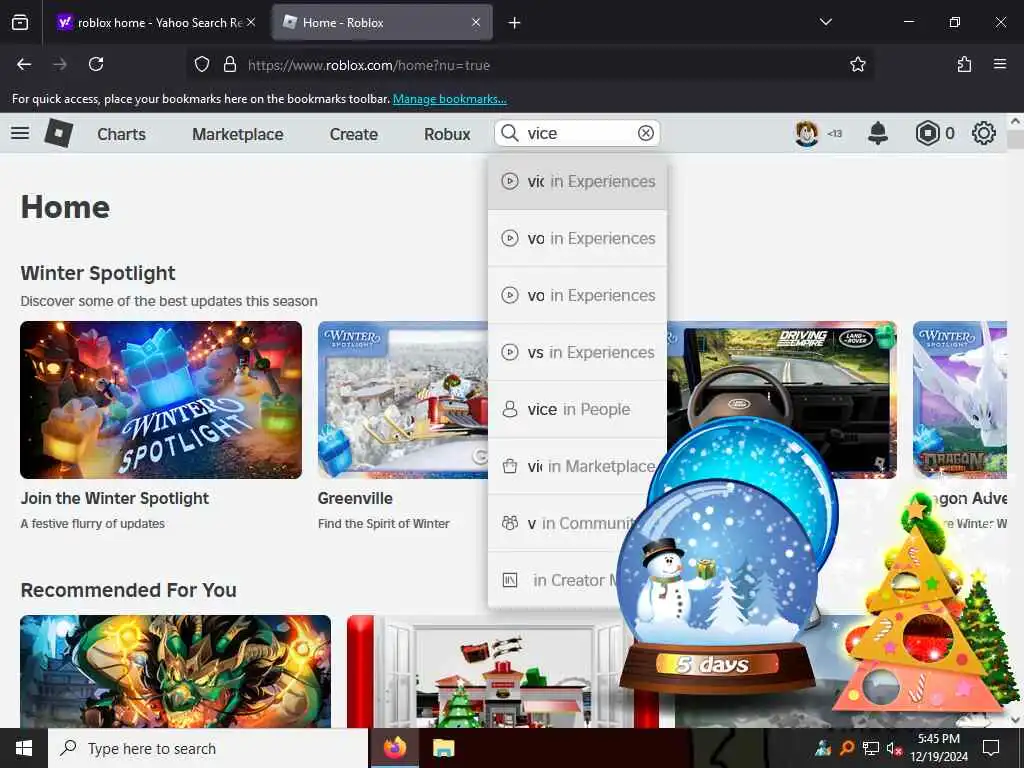Open the notifications bell
Image resolution: width=1024 pixels, height=768 pixels.
878,133
